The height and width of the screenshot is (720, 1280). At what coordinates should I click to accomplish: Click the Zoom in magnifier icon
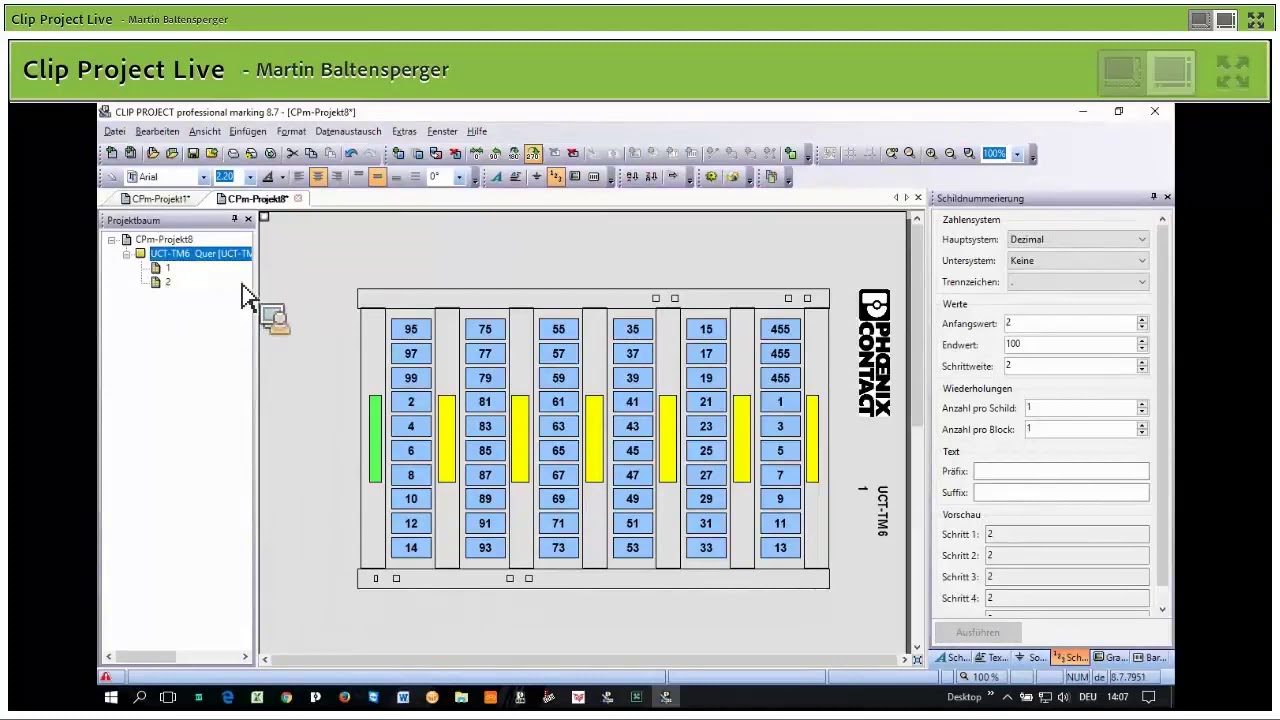pos(931,153)
